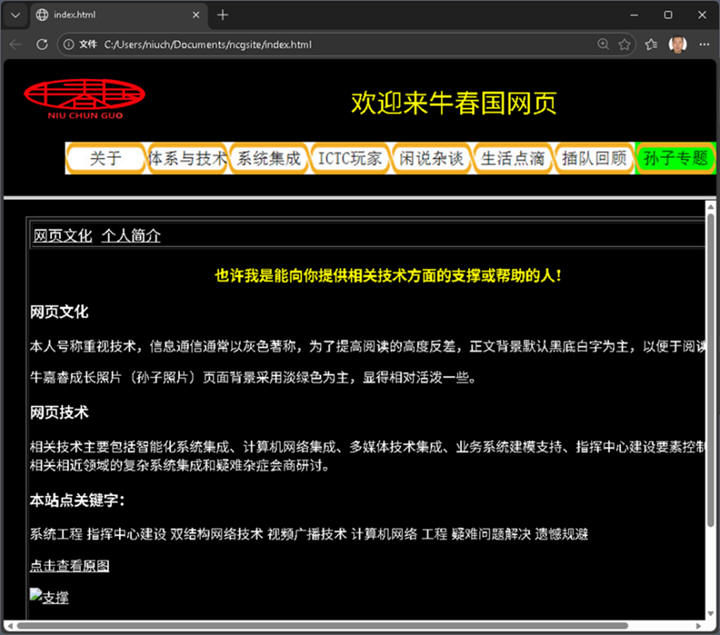Viewport: 720px width, 635px height.
Task: Open the green 孙子专题 button
Action: [x=675, y=158]
